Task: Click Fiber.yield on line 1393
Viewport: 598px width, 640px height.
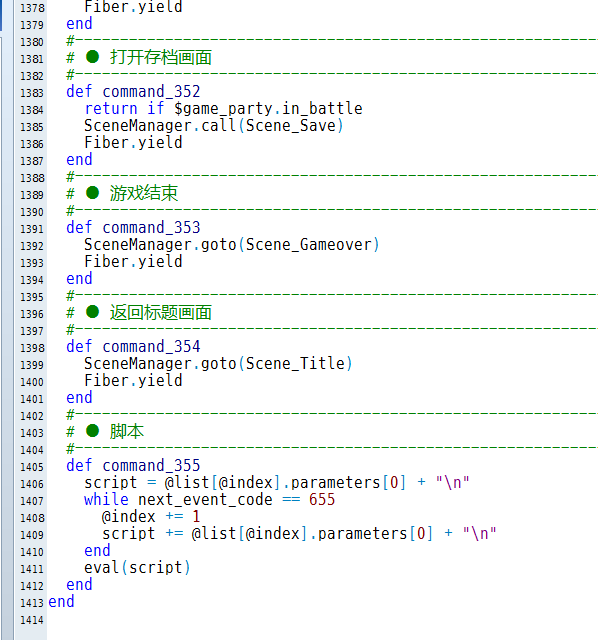Action: (133, 262)
